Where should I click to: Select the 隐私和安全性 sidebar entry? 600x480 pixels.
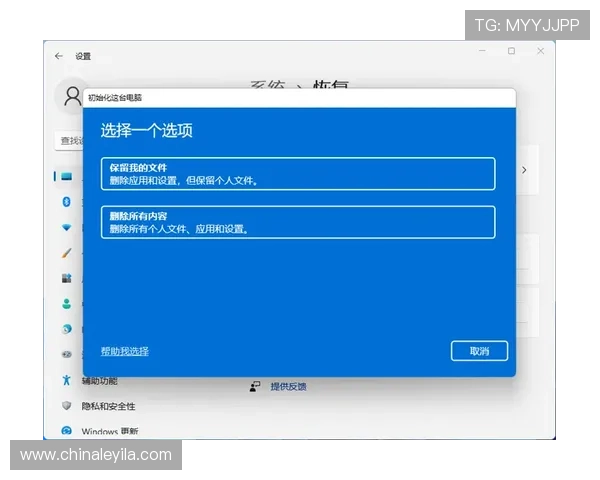click(108, 406)
